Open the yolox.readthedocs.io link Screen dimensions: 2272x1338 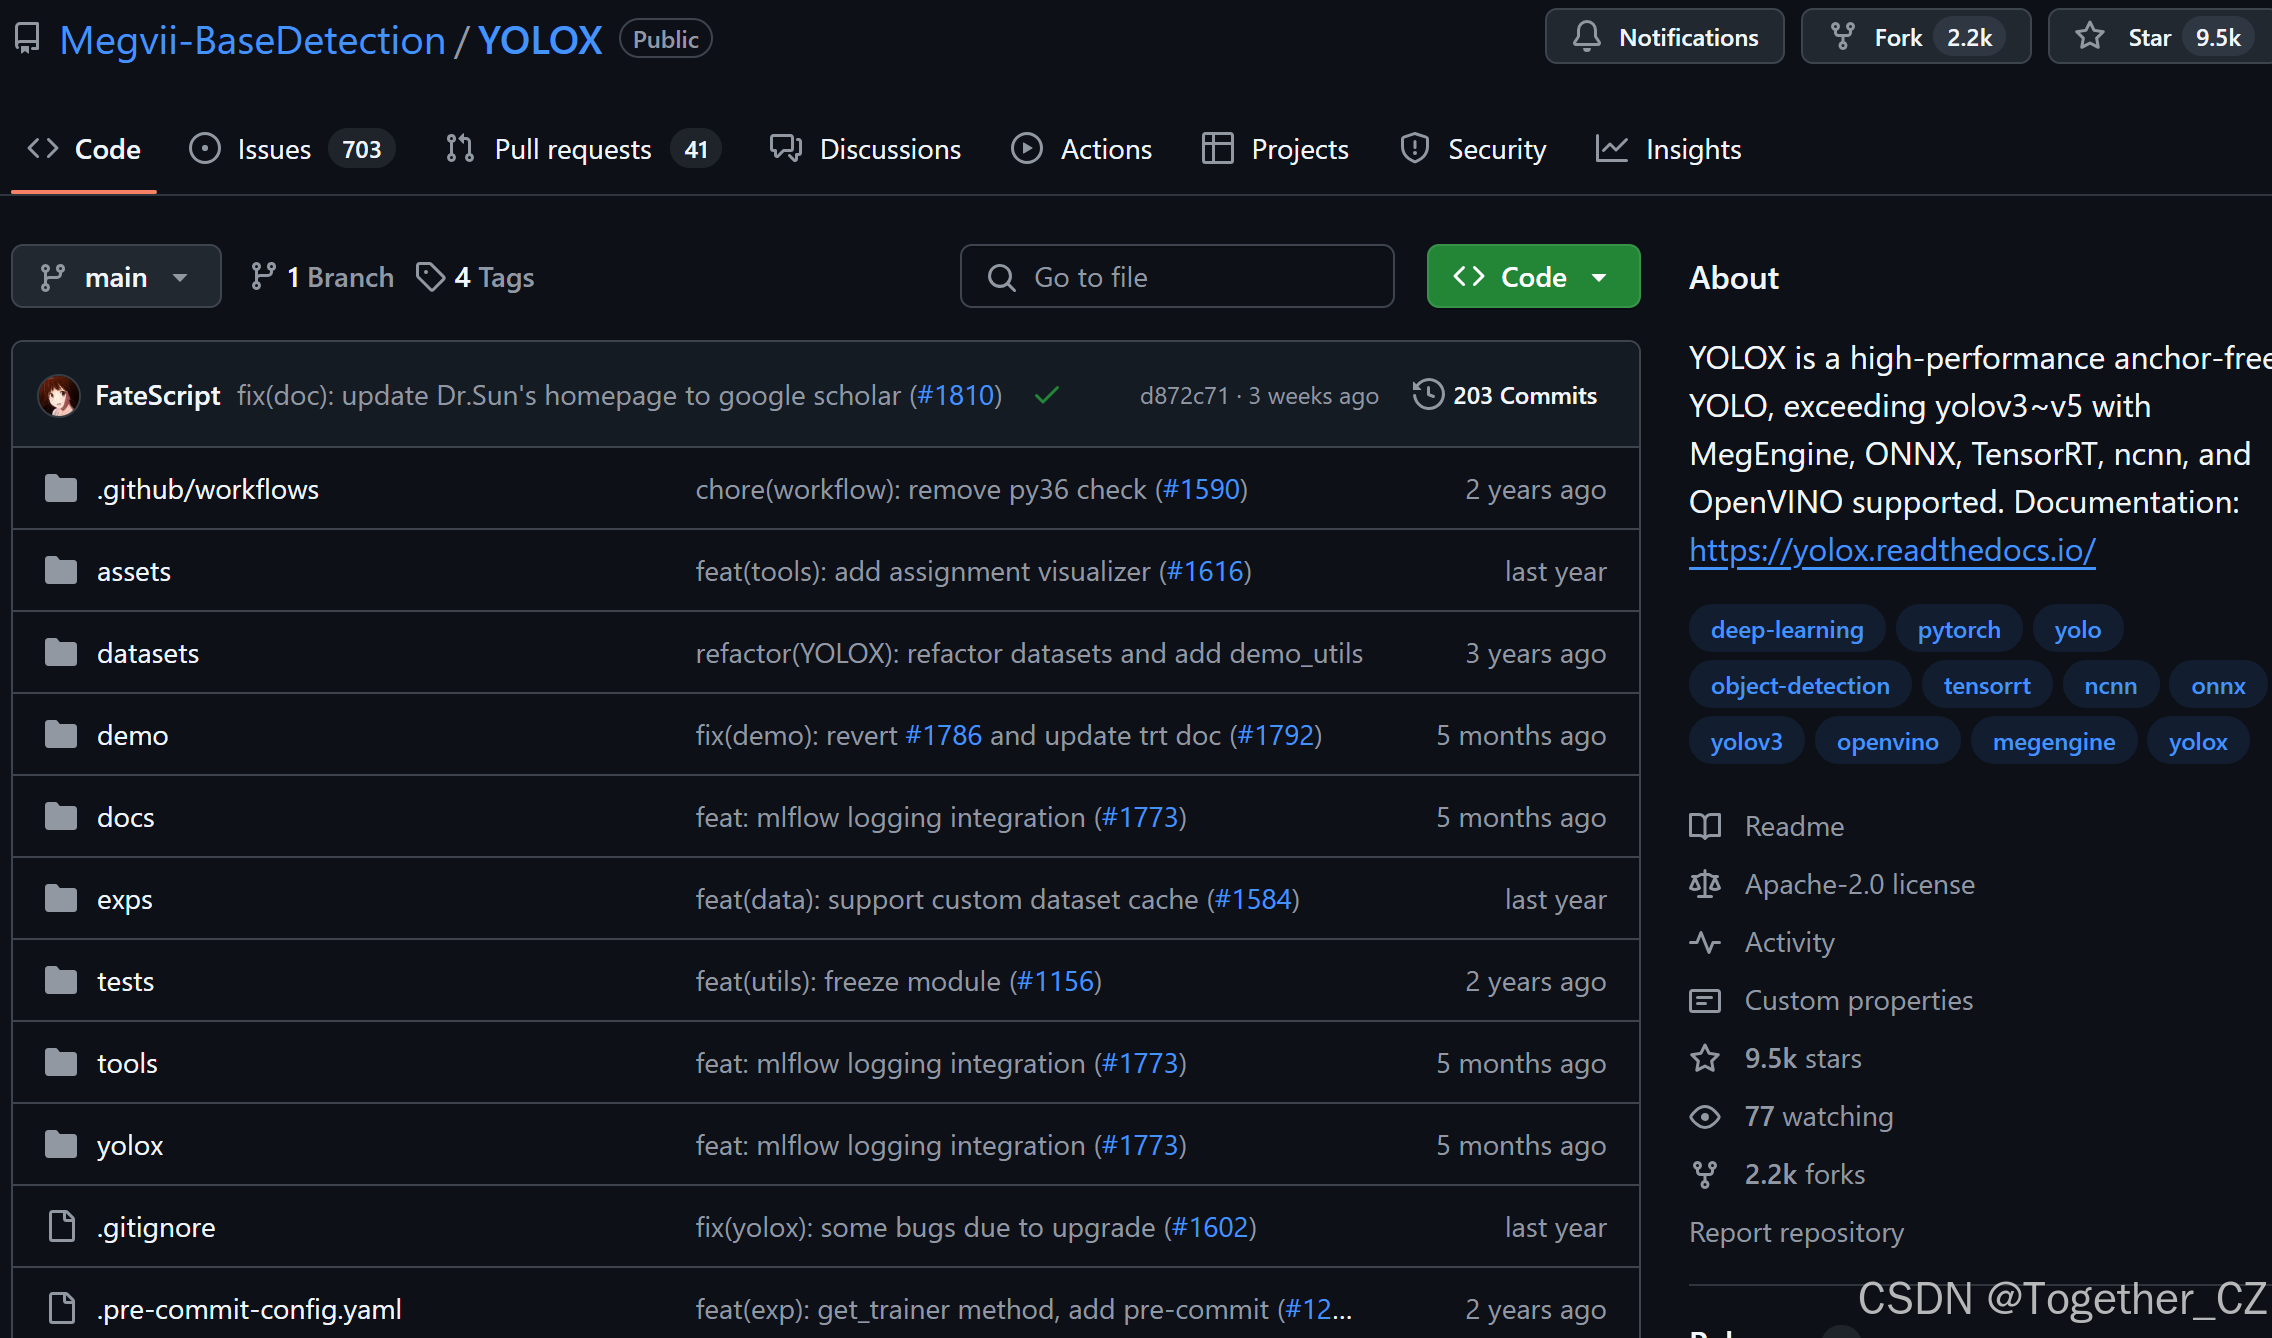click(x=1891, y=550)
